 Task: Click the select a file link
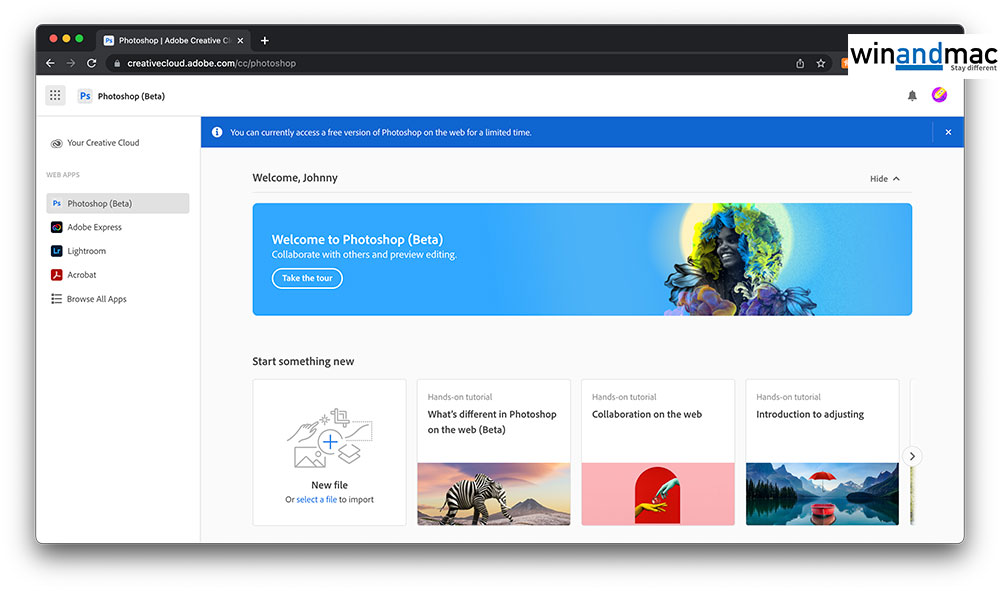316,500
